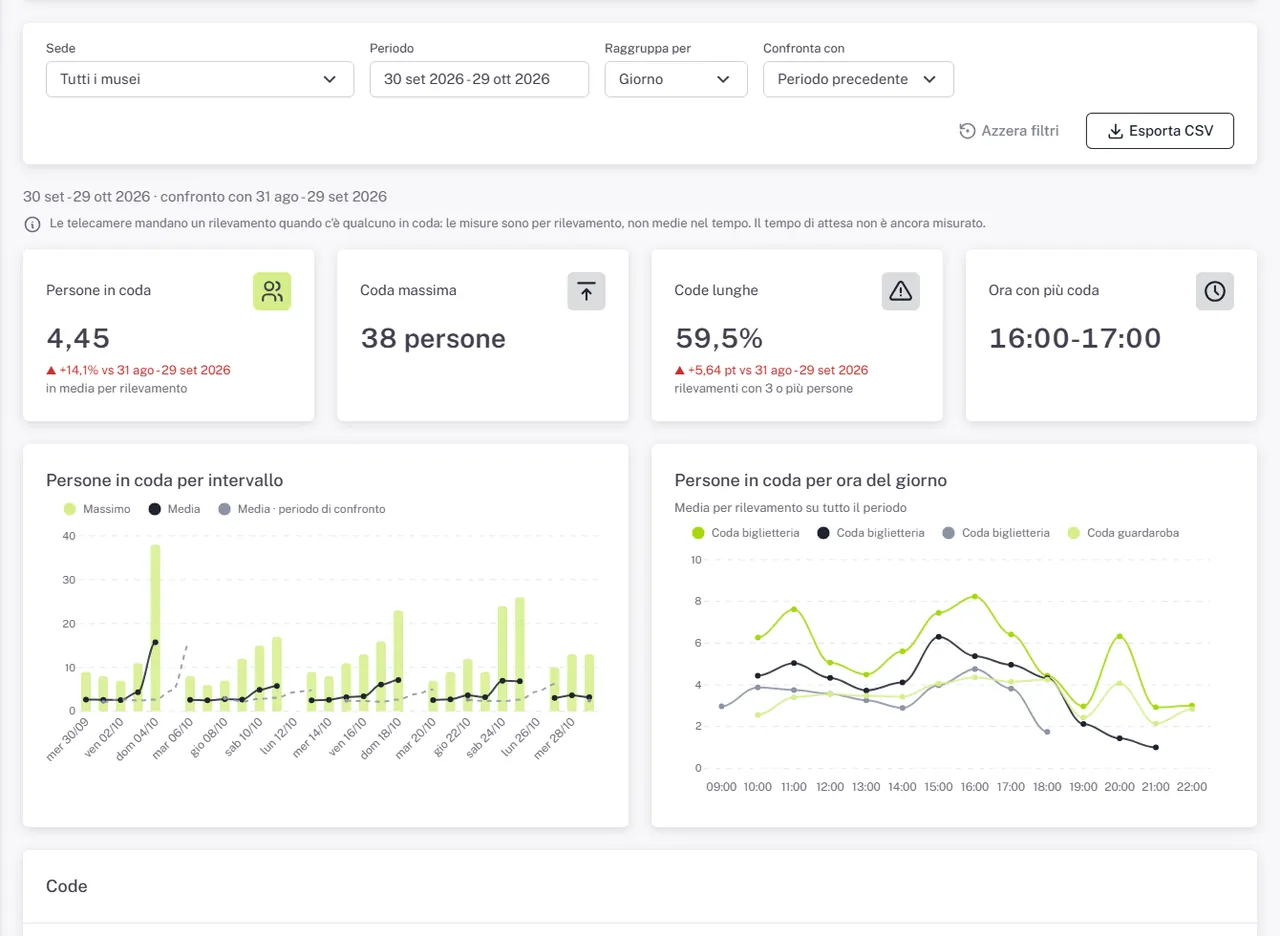Click the Code section heading

pos(67,886)
